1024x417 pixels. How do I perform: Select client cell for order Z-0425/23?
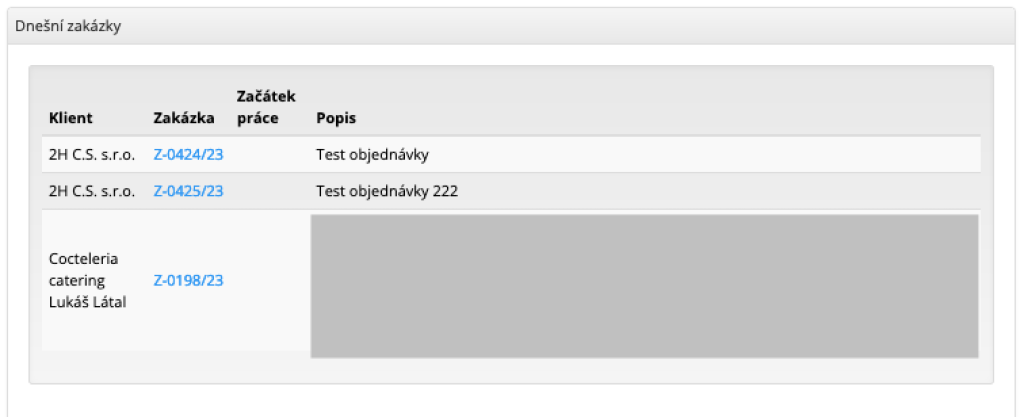(x=92, y=191)
